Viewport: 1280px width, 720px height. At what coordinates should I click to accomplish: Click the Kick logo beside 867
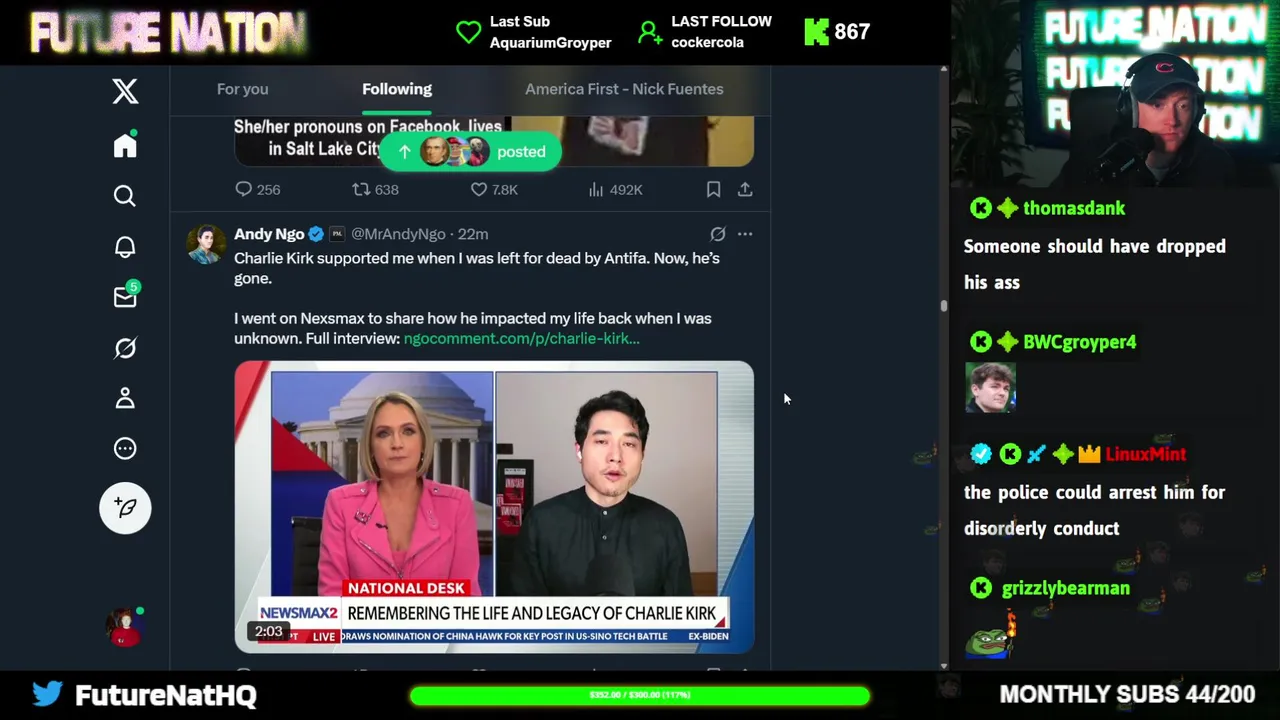coord(816,32)
